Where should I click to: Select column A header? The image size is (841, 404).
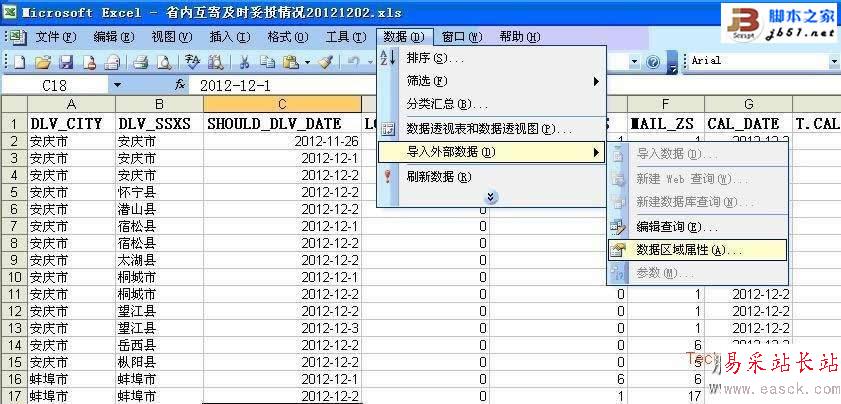pos(71,104)
